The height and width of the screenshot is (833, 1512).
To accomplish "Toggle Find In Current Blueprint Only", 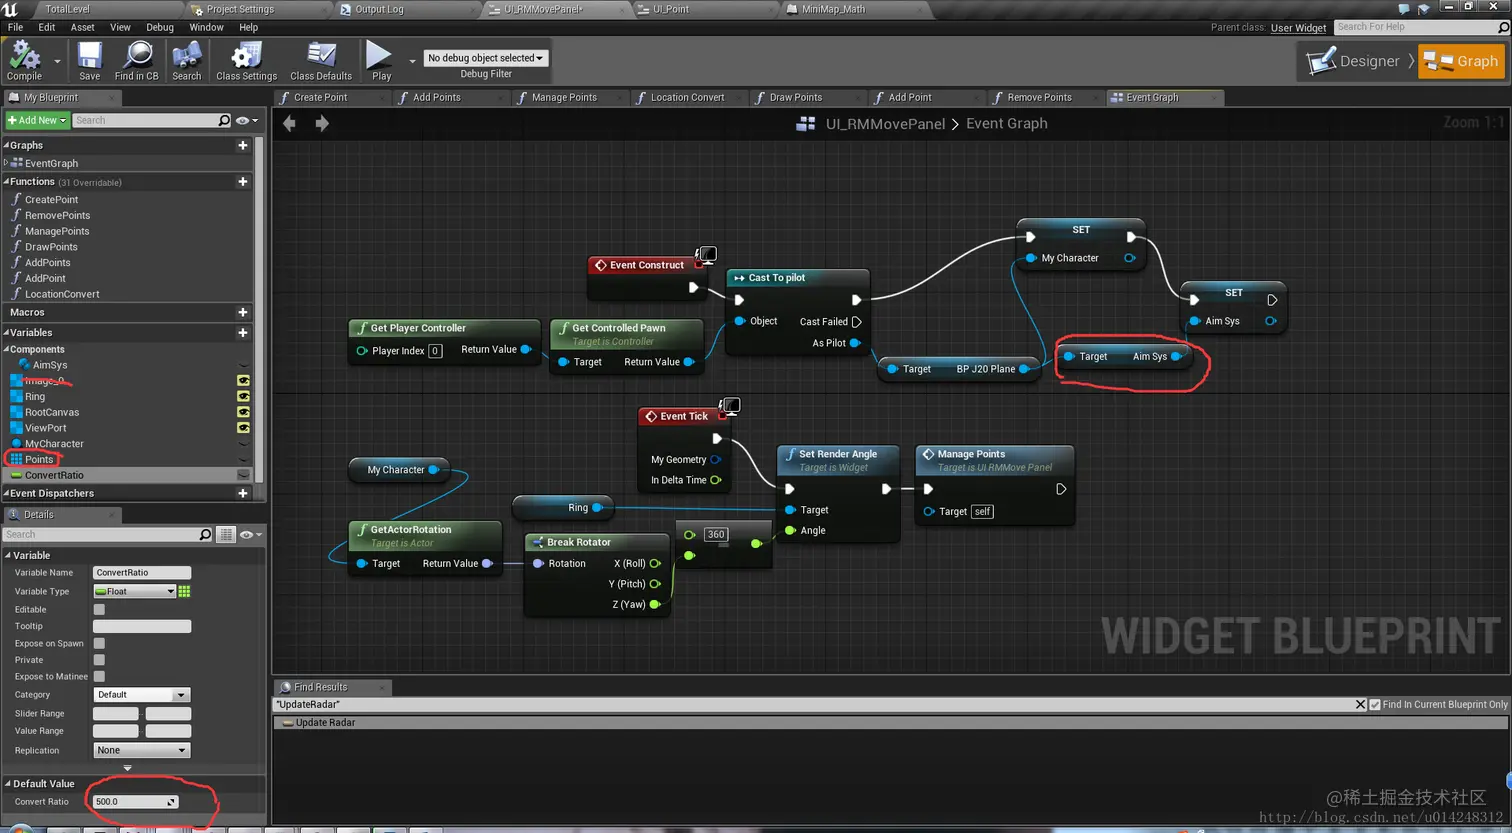I will point(1375,704).
